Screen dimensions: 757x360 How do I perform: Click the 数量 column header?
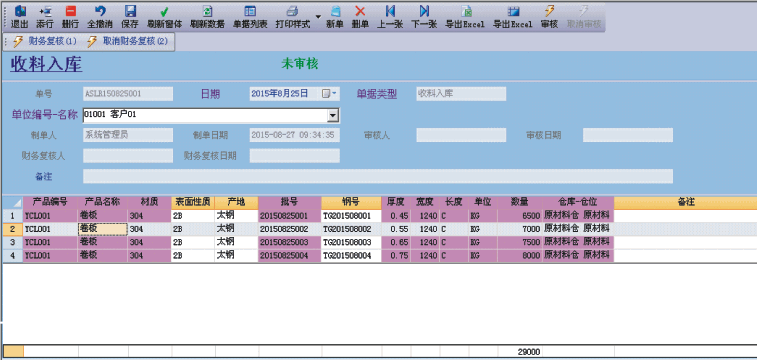point(519,202)
